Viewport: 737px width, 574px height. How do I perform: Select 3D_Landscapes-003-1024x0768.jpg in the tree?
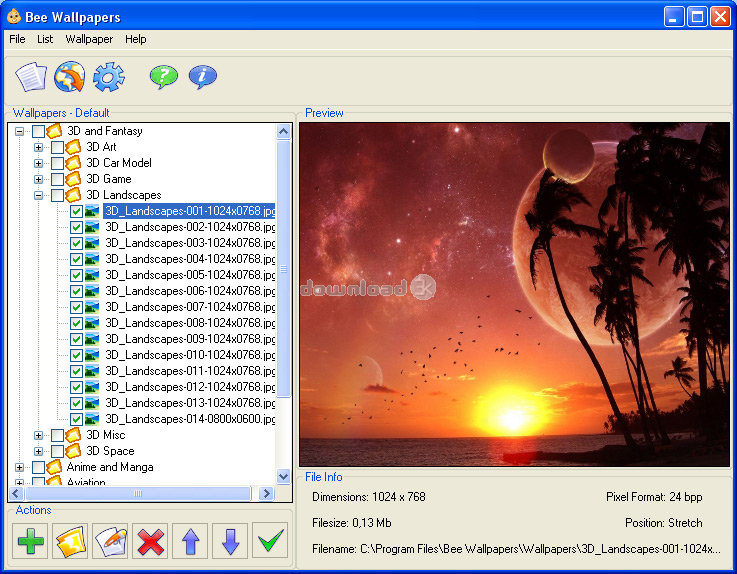[189, 243]
